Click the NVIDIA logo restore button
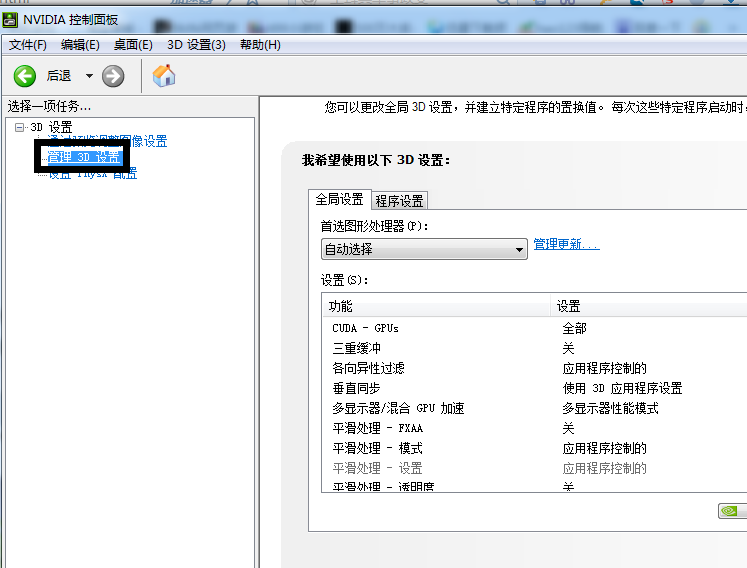 coord(732,511)
